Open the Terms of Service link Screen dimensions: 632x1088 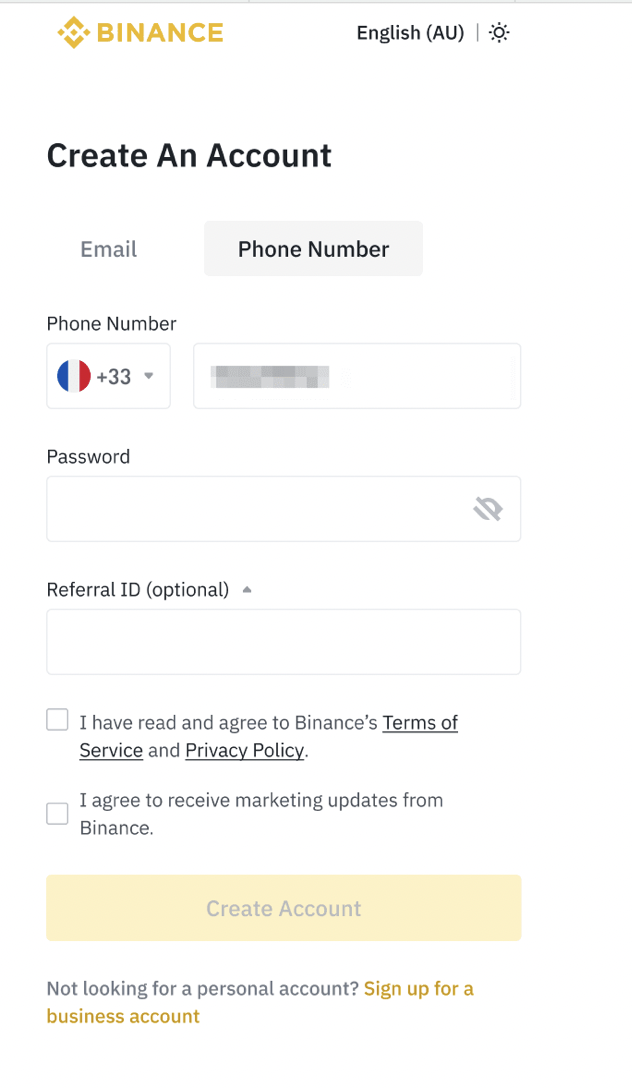pos(420,723)
